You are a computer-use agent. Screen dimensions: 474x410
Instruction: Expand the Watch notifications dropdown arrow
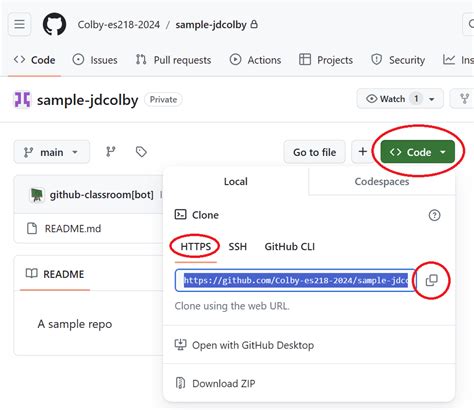[x=432, y=99]
